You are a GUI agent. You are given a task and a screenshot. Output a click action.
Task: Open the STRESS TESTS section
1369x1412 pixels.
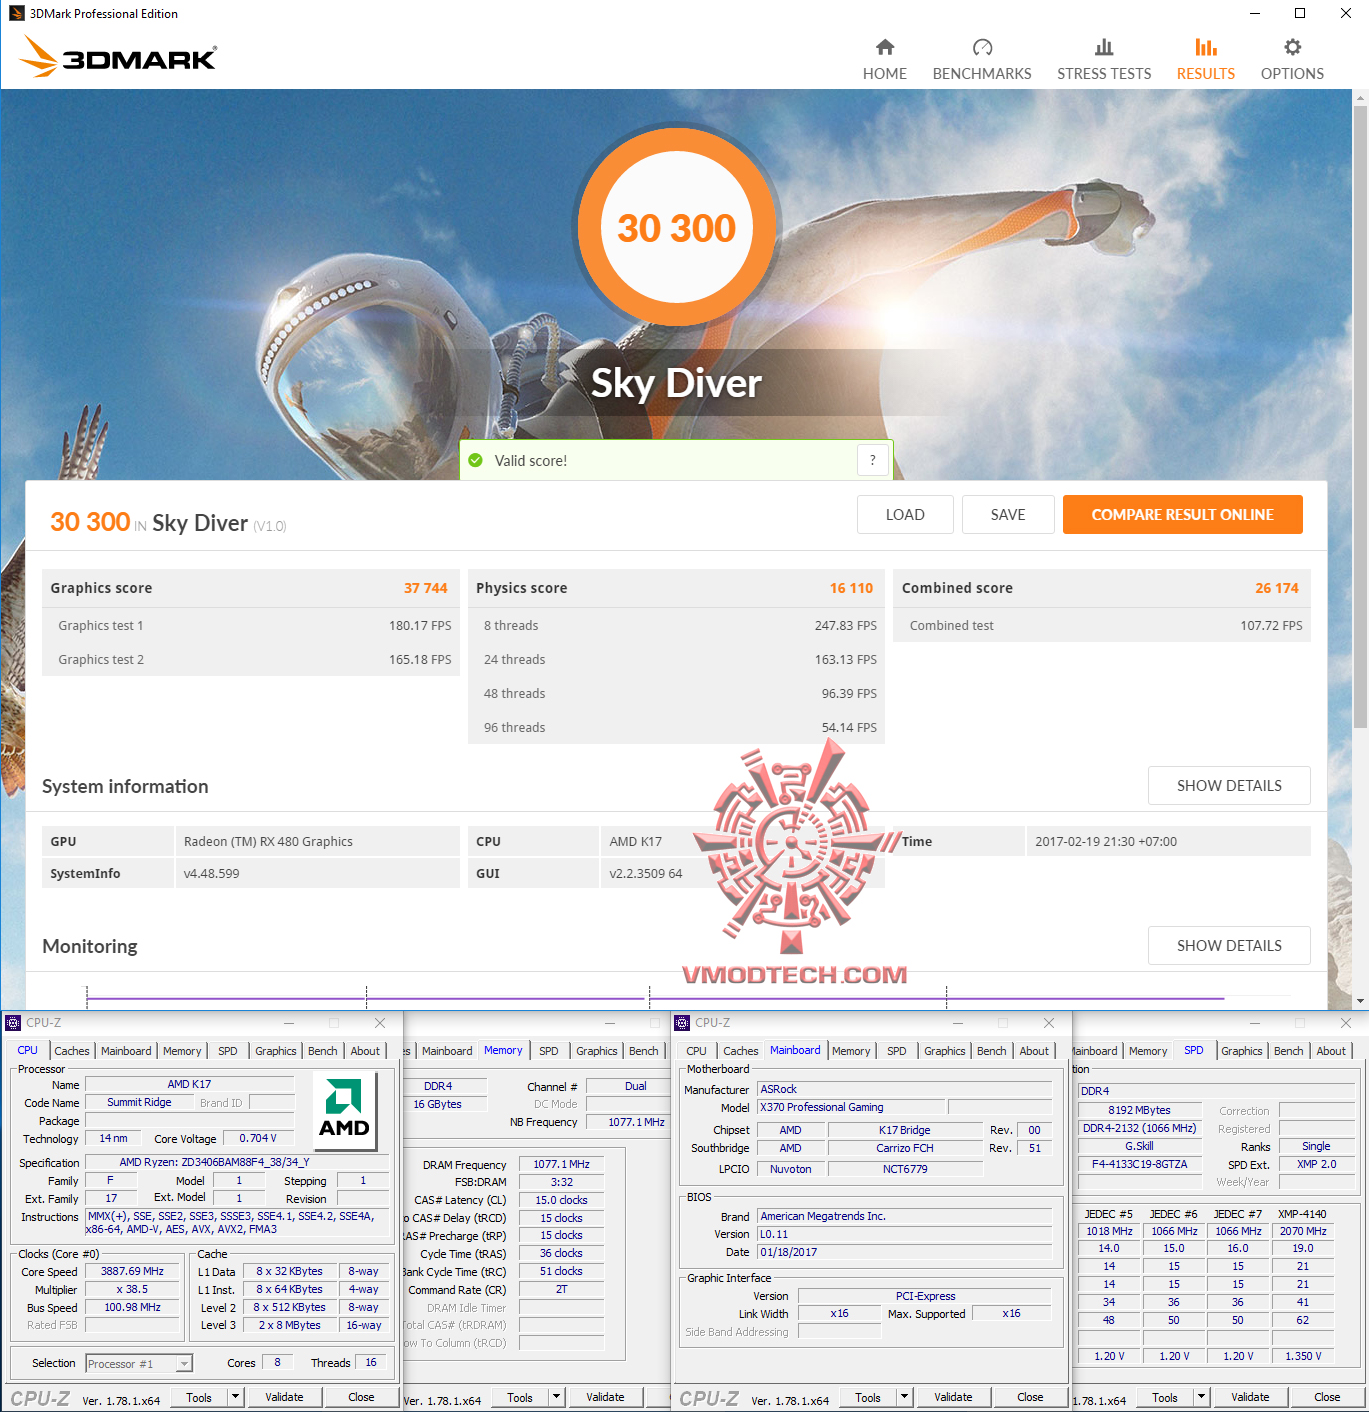[1104, 60]
